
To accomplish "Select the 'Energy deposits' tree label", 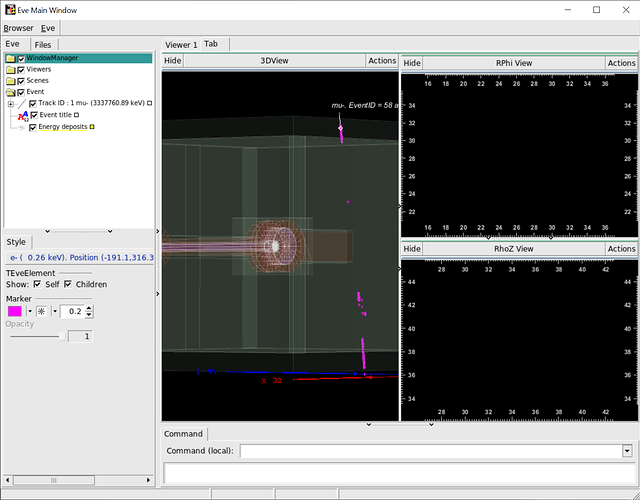I will [63, 127].
